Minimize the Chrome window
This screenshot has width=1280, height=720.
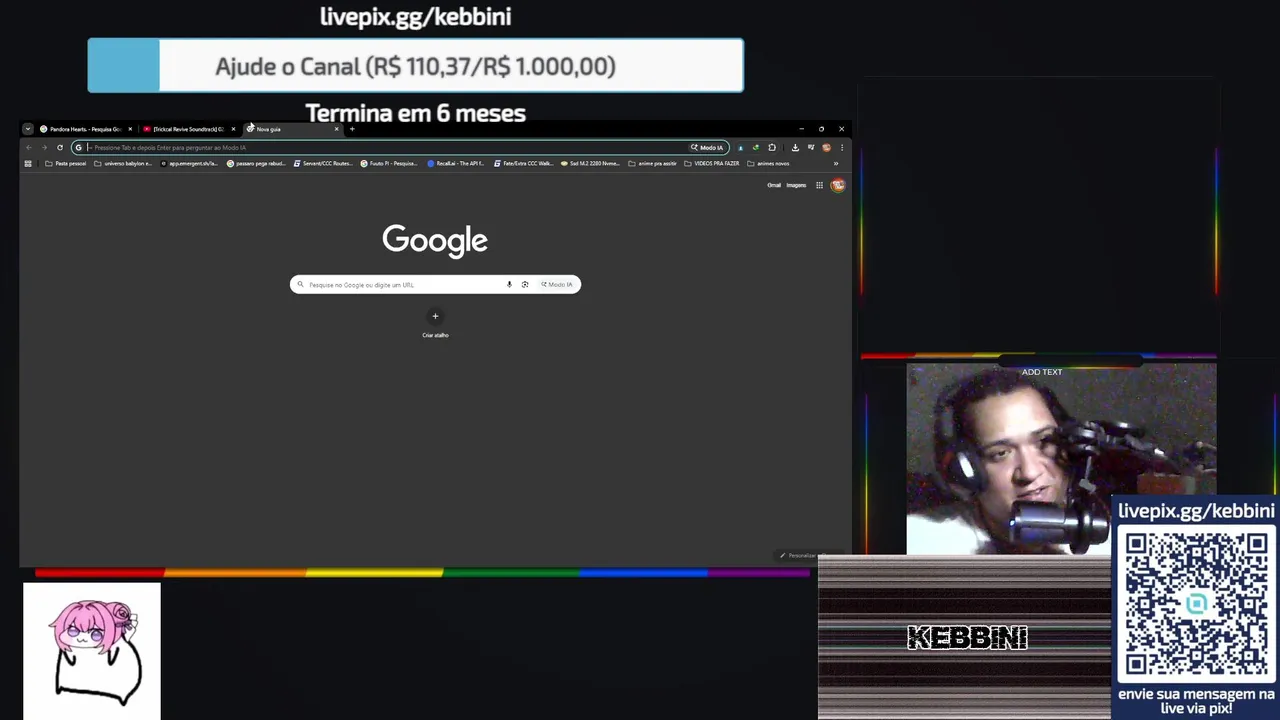click(801, 129)
